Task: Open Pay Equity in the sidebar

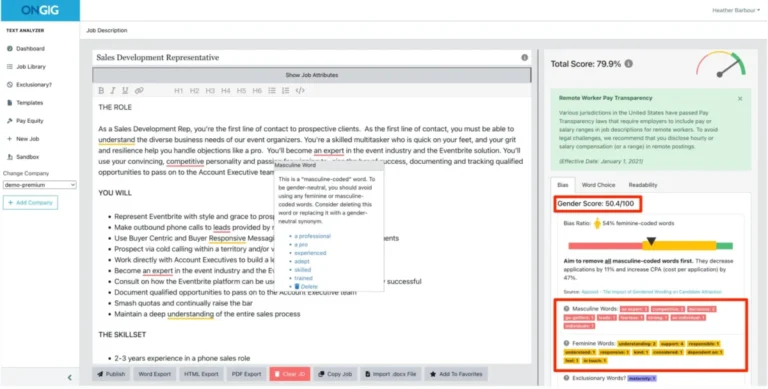Action: click(29, 121)
